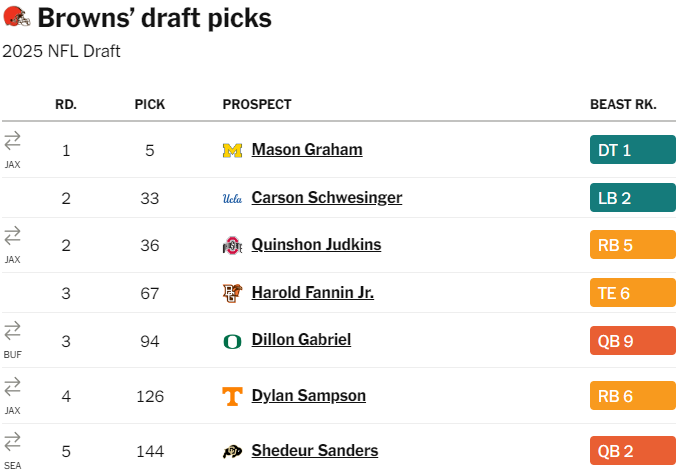
Task: Open Carson Schwesinger's prospect profile
Action: pos(327,198)
